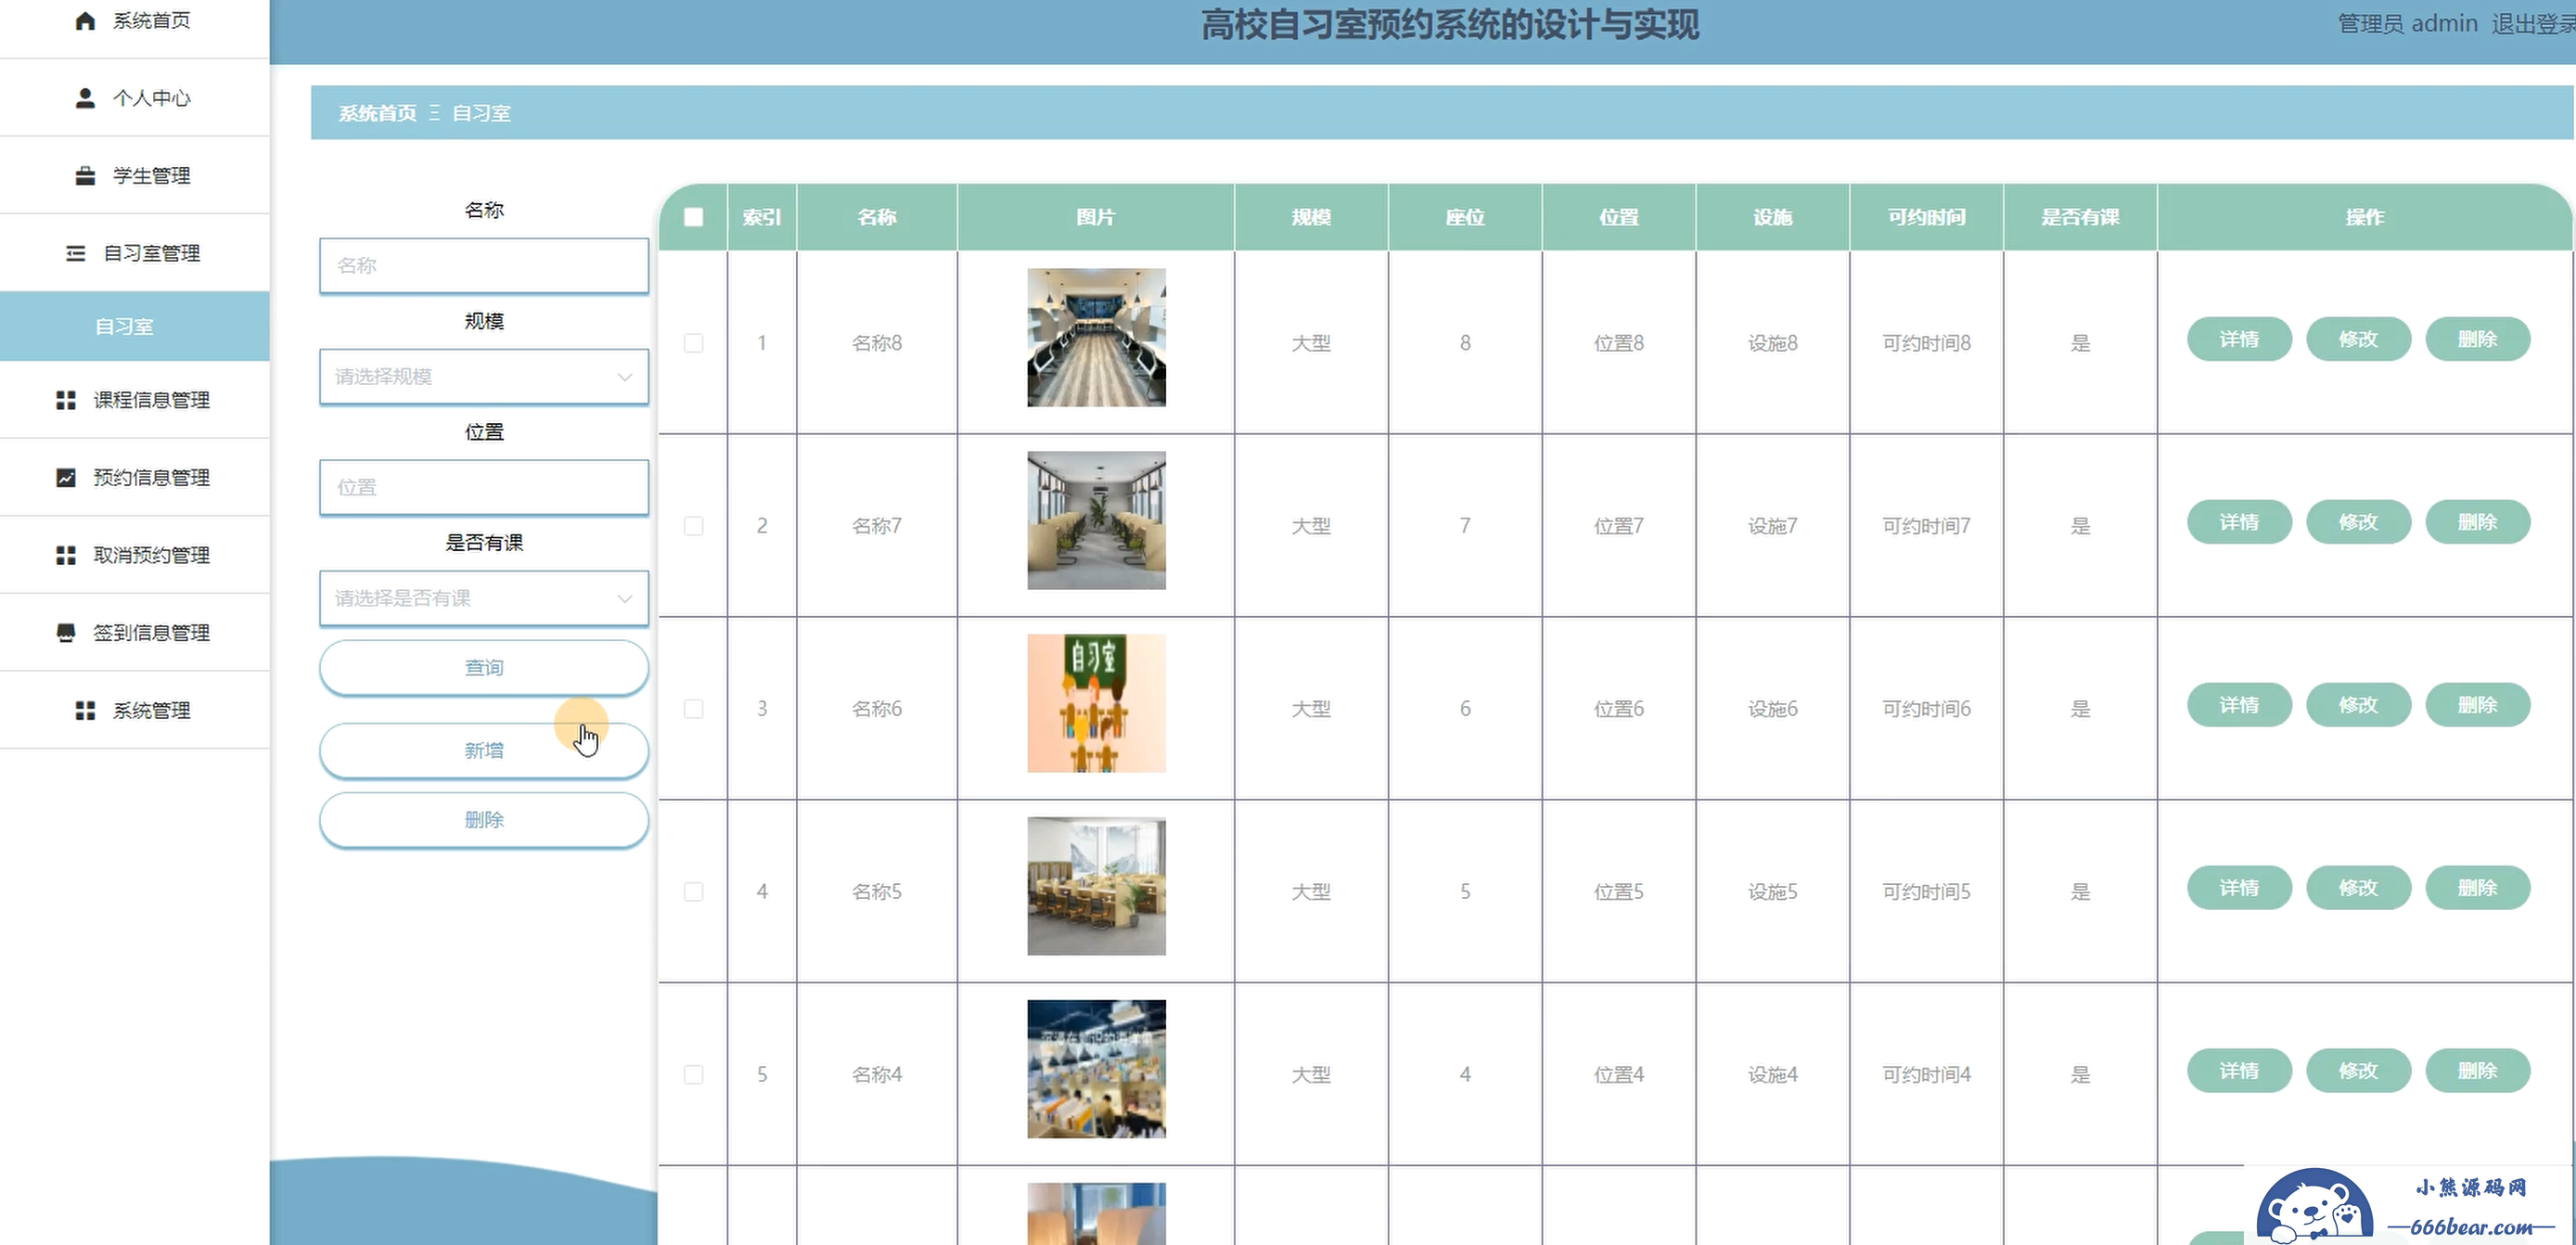Click 系统首页 in the breadcrumb

(x=378, y=113)
